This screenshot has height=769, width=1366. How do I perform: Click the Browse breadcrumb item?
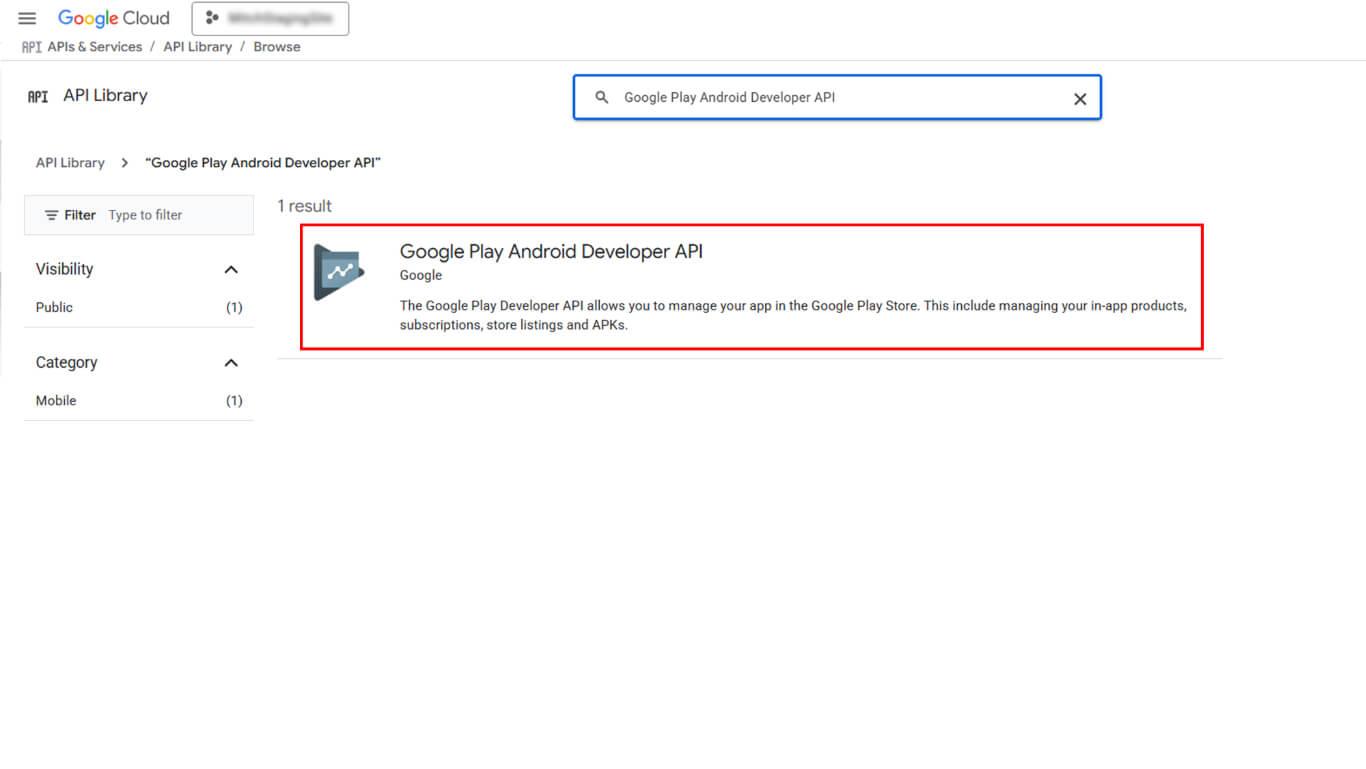[277, 47]
